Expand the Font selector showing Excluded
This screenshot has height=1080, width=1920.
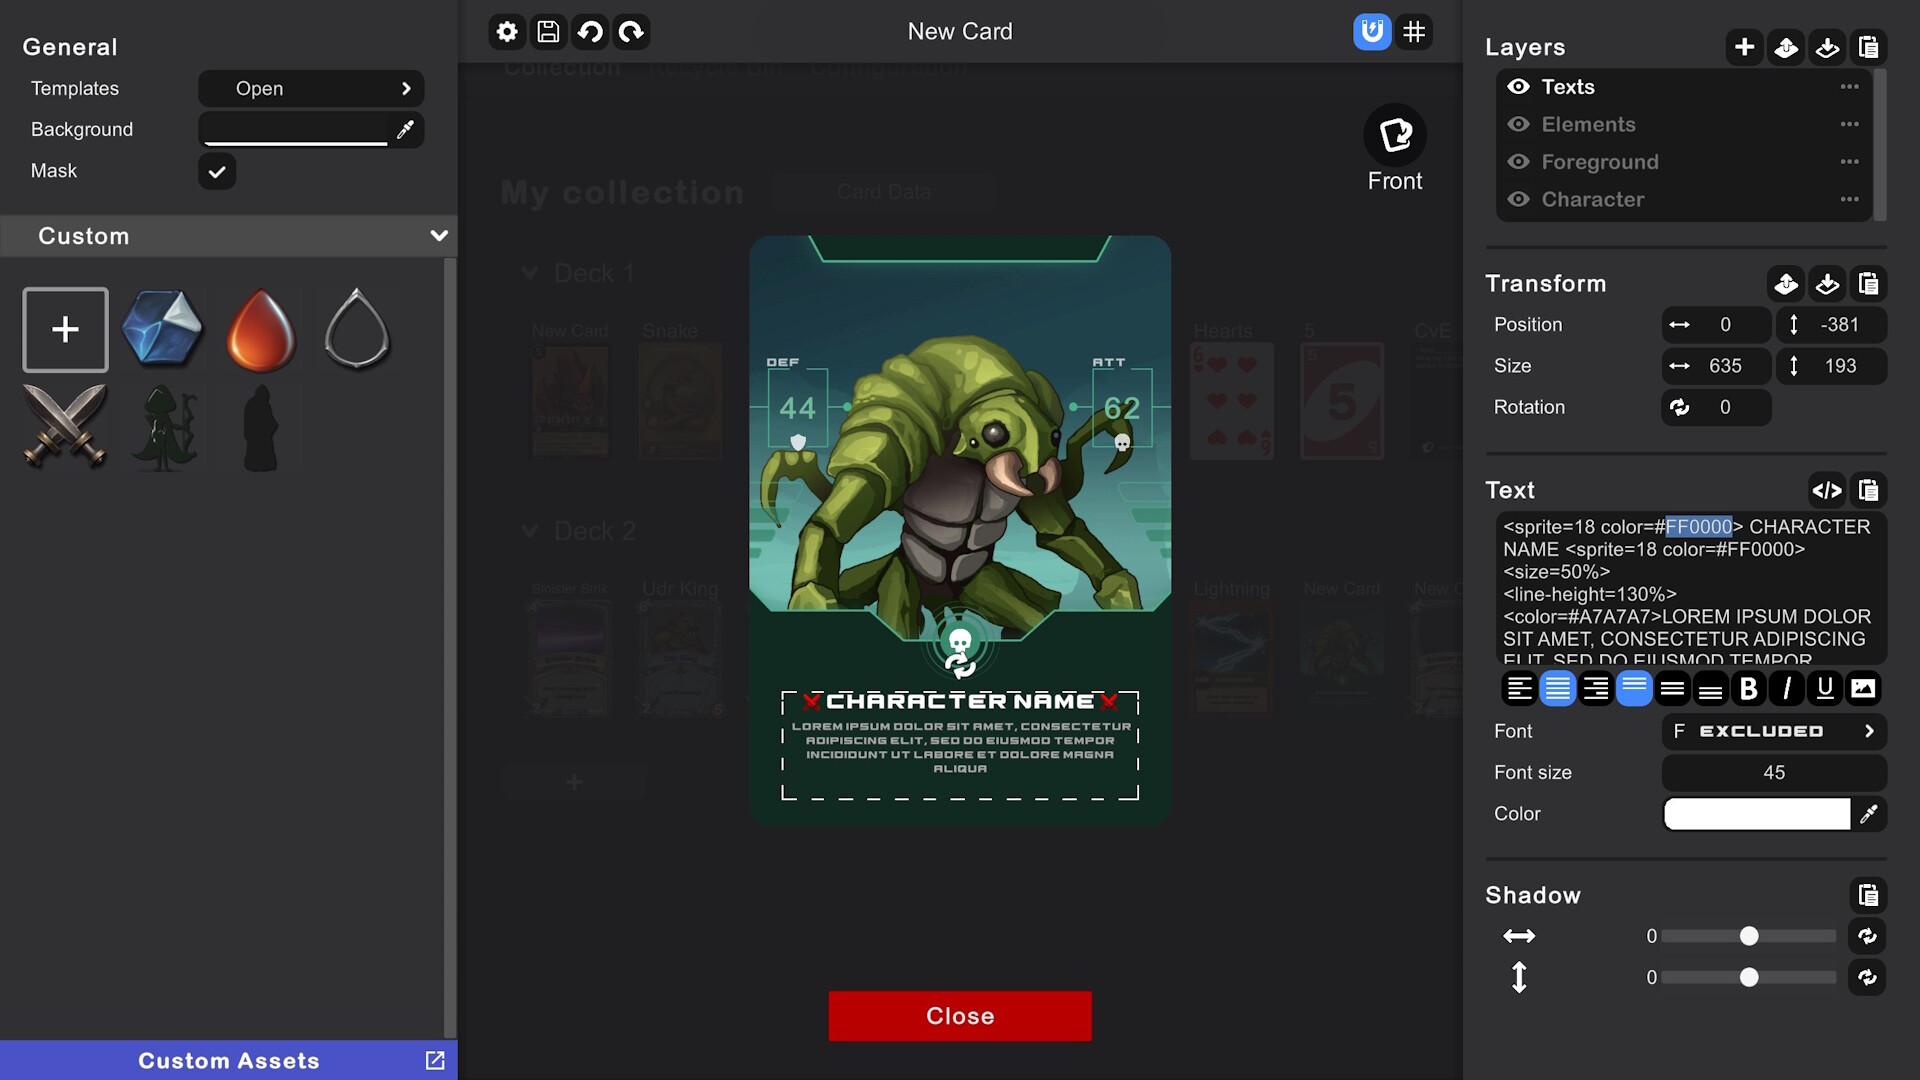click(1868, 731)
